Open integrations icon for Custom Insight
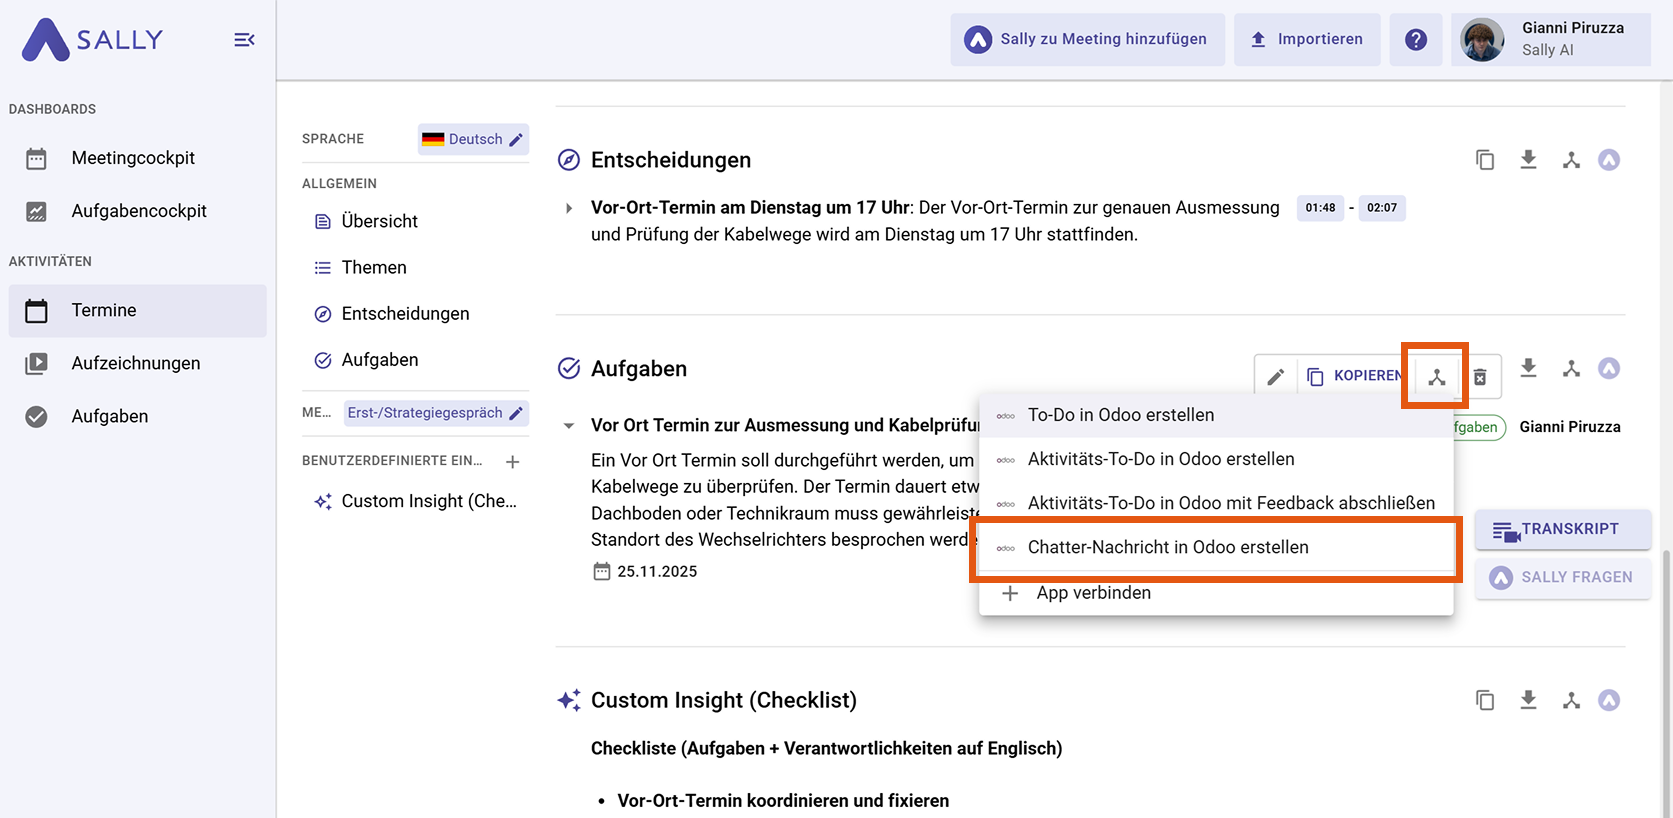 (x=1571, y=700)
